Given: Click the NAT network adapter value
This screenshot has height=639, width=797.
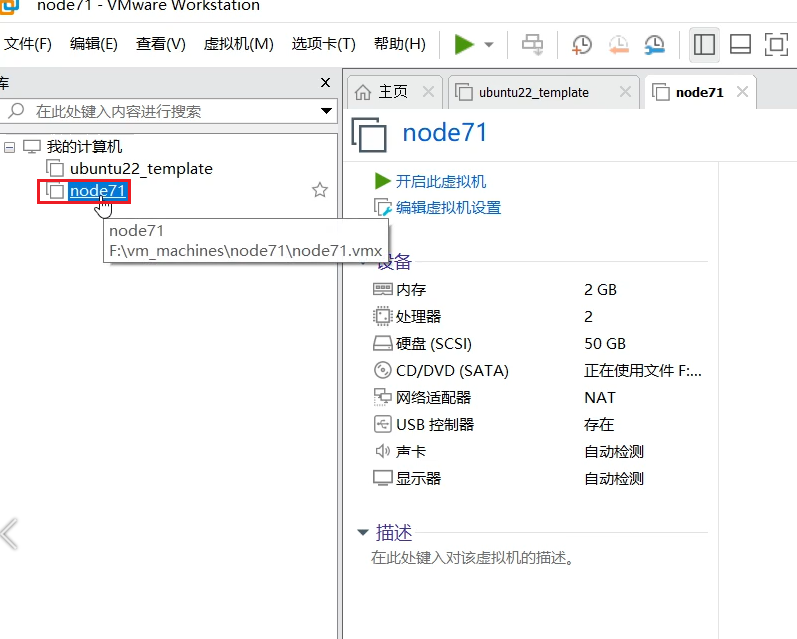Looking at the screenshot, I should [x=600, y=398].
